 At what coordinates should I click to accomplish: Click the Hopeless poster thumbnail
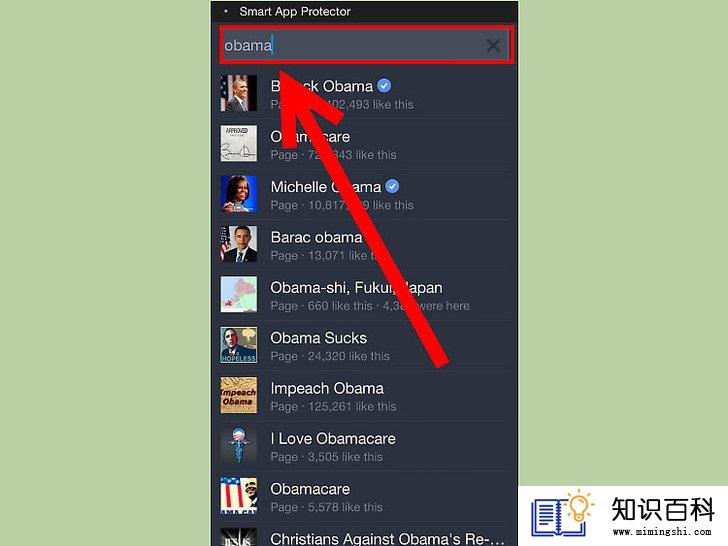238,345
